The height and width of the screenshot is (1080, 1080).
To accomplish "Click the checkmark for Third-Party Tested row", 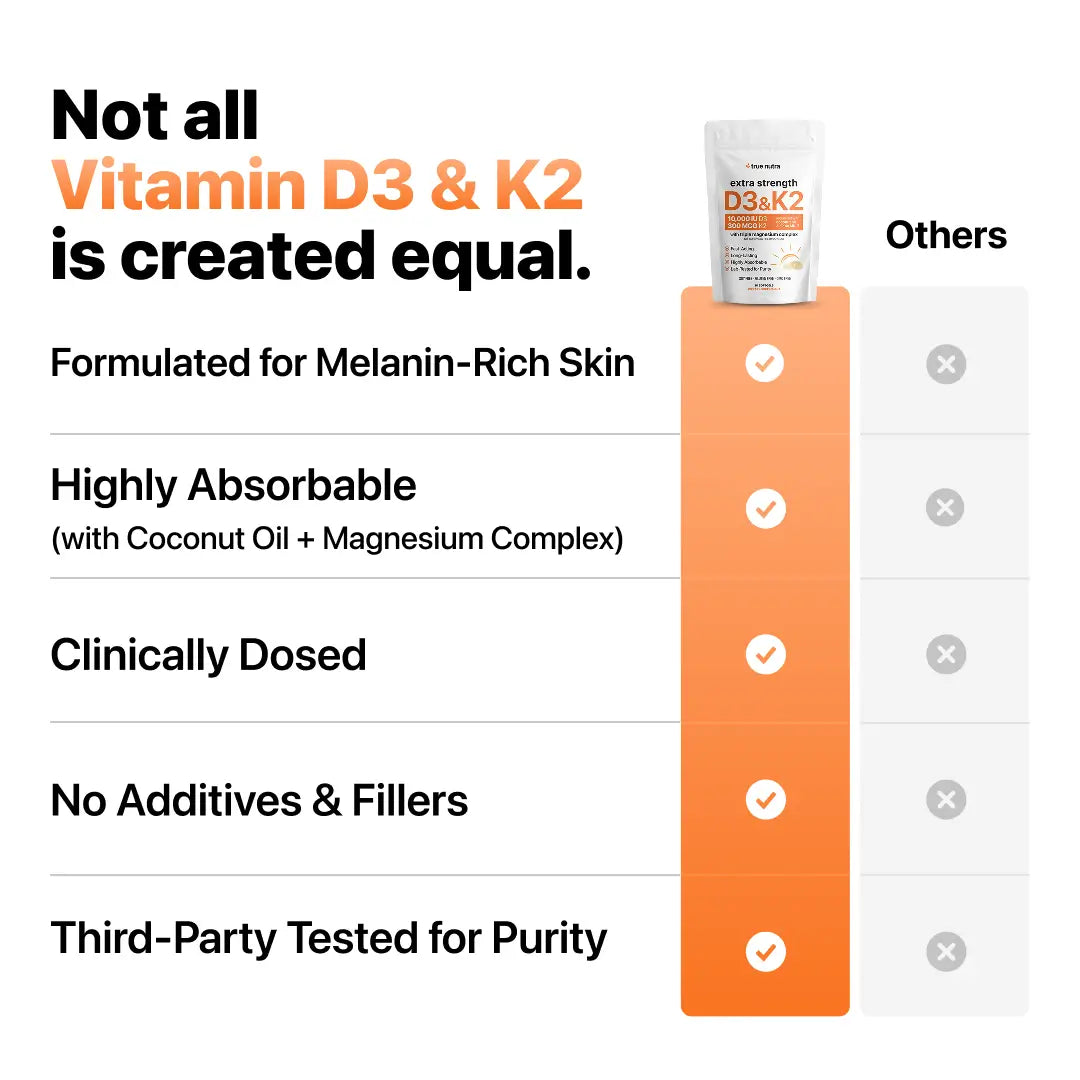I will point(765,951).
